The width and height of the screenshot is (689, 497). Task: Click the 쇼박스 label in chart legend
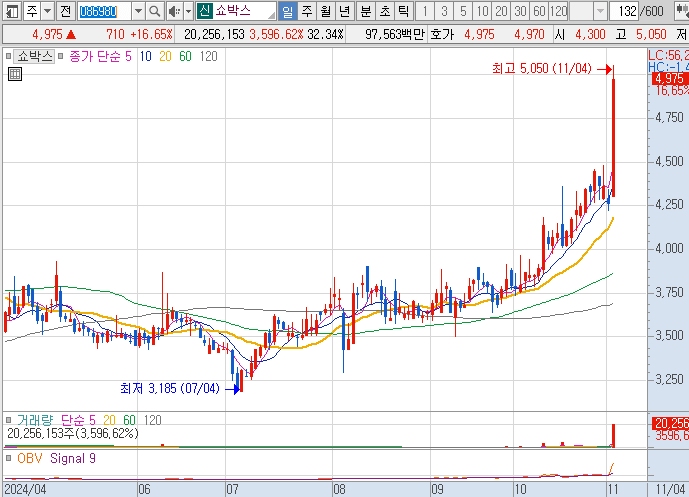point(35,56)
